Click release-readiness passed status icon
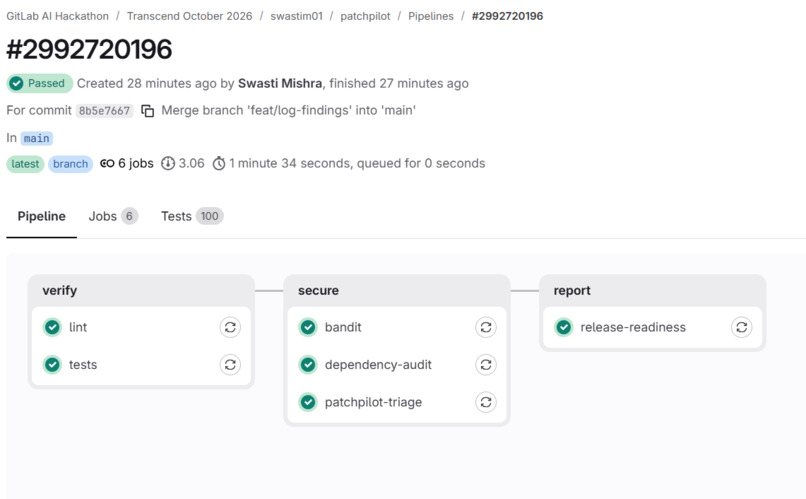The width and height of the screenshot is (806, 499). (564, 327)
